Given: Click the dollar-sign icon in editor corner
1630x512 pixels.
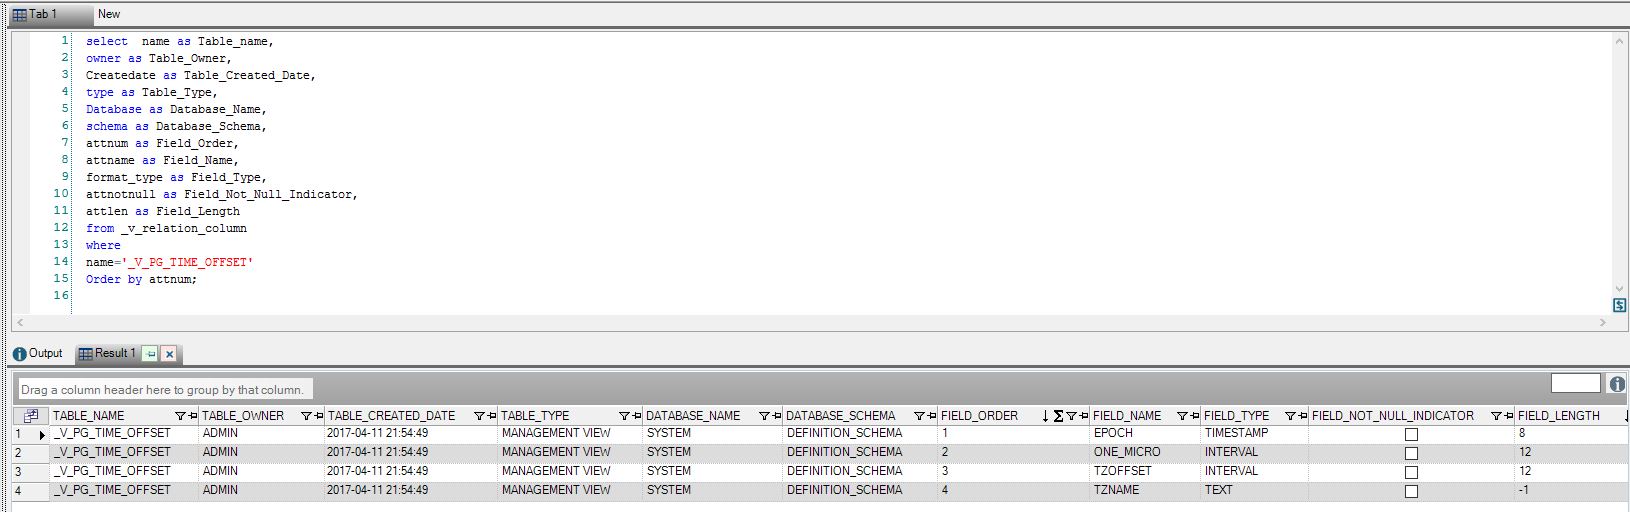Looking at the screenshot, I should pyautogui.click(x=1619, y=305).
